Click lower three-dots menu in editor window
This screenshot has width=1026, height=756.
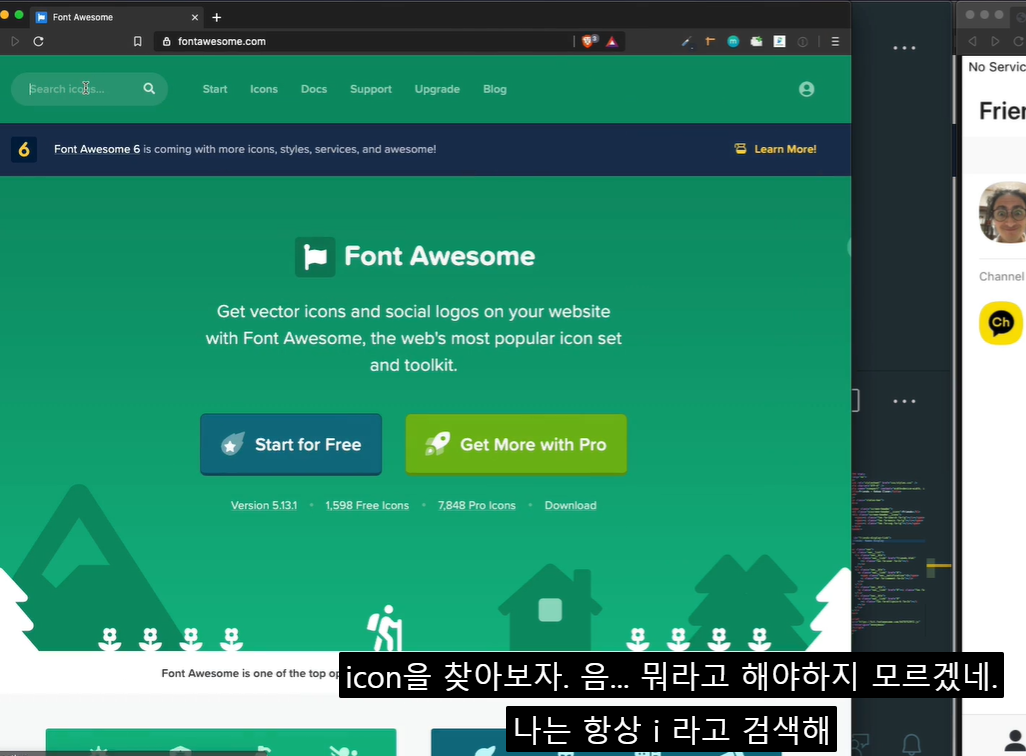point(904,401)
